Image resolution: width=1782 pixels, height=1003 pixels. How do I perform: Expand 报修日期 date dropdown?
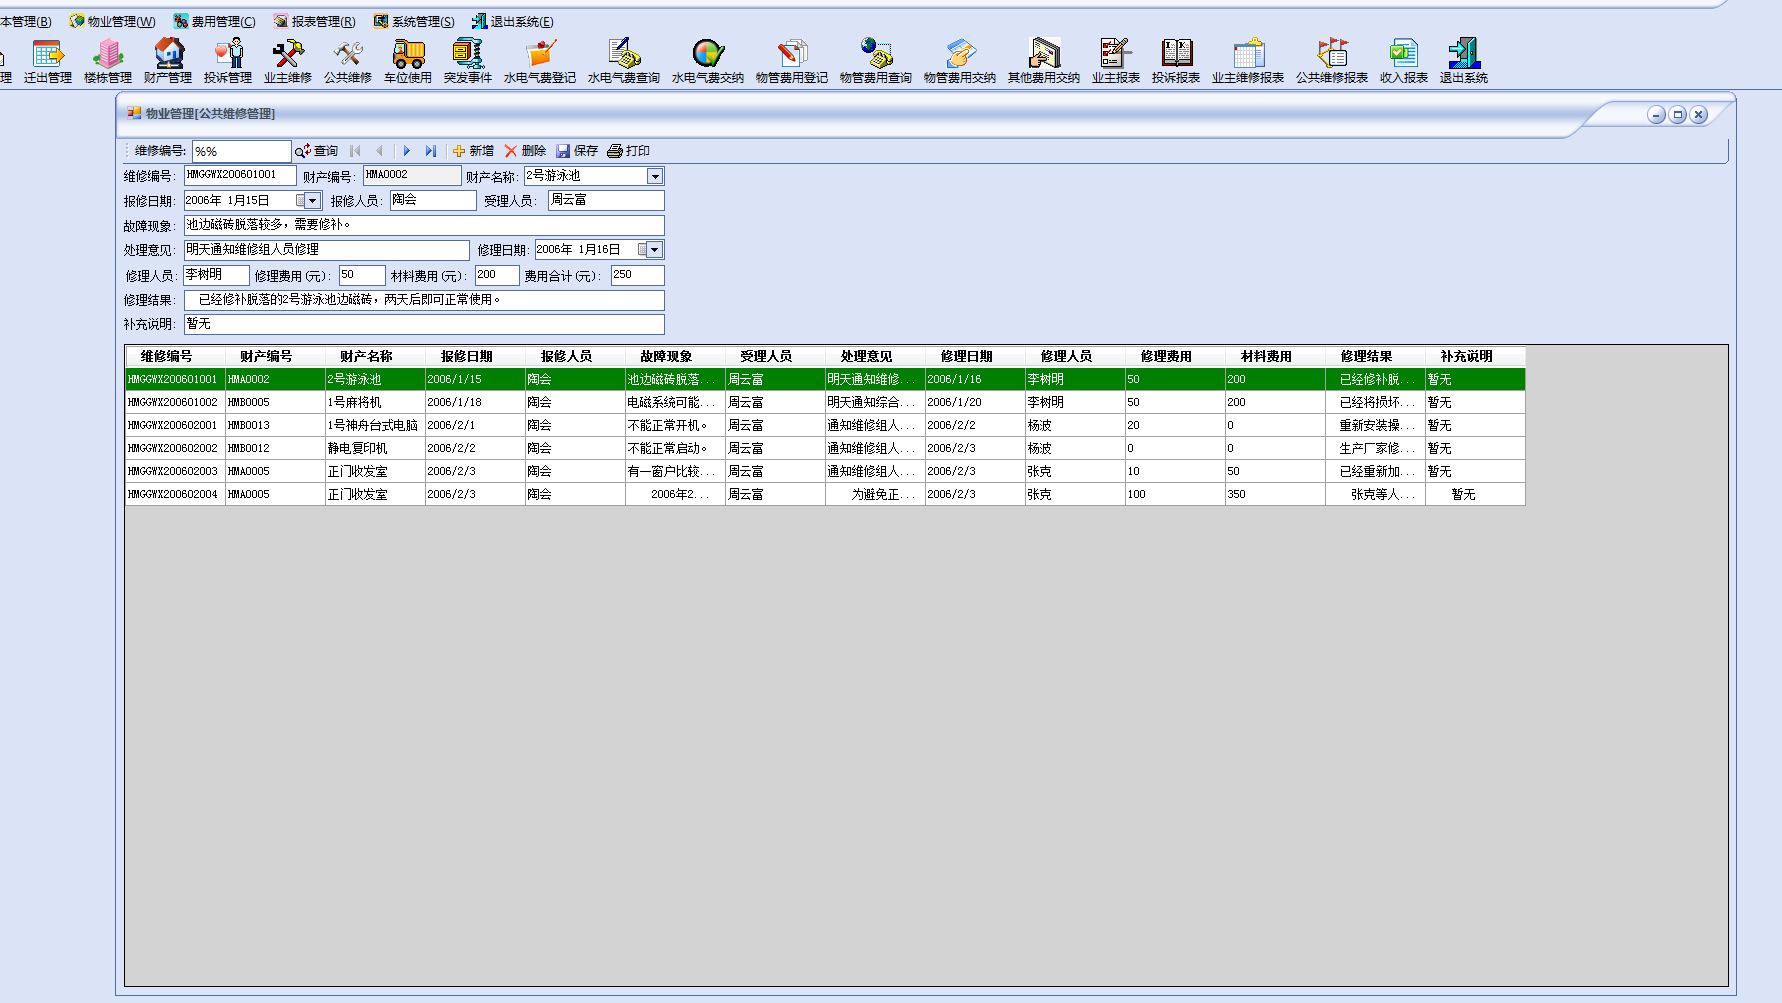click(312, 201)
